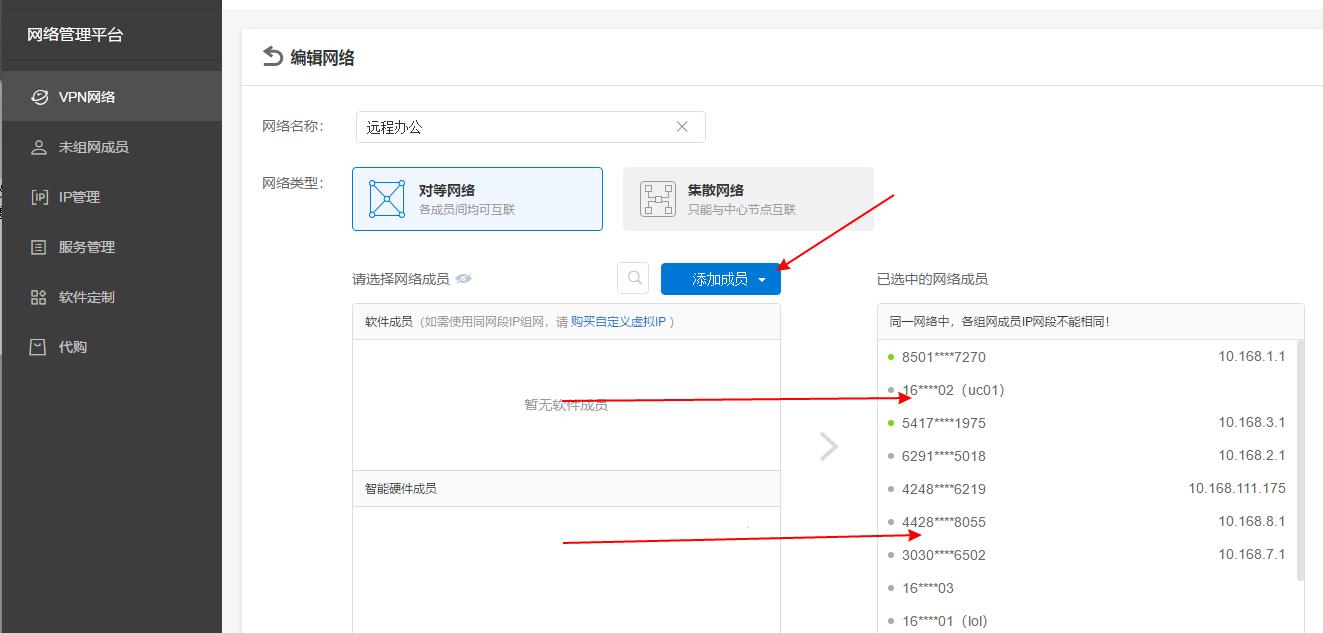The width and height of the screenshot is (1323, 633).
Task: Click the 服务管理 document icon
Action: [39, 246]
